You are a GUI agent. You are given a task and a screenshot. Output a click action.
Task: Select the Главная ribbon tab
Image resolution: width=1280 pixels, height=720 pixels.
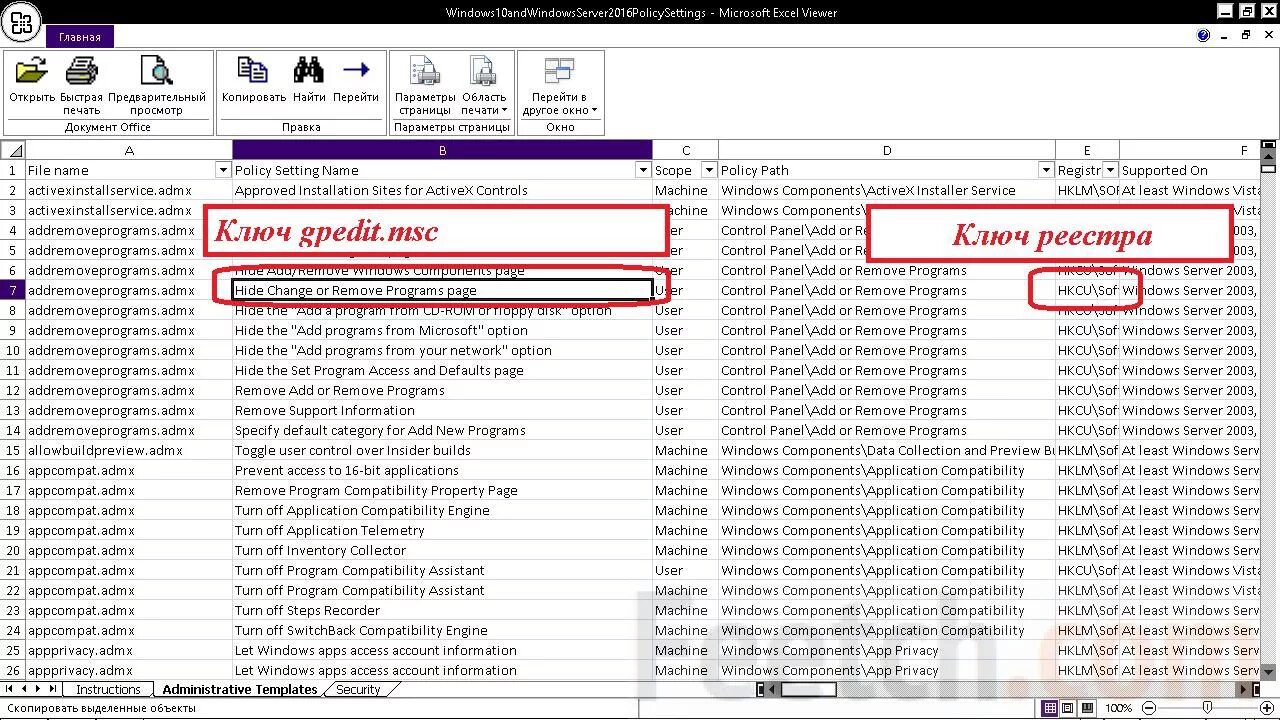(x=80, y=37)
